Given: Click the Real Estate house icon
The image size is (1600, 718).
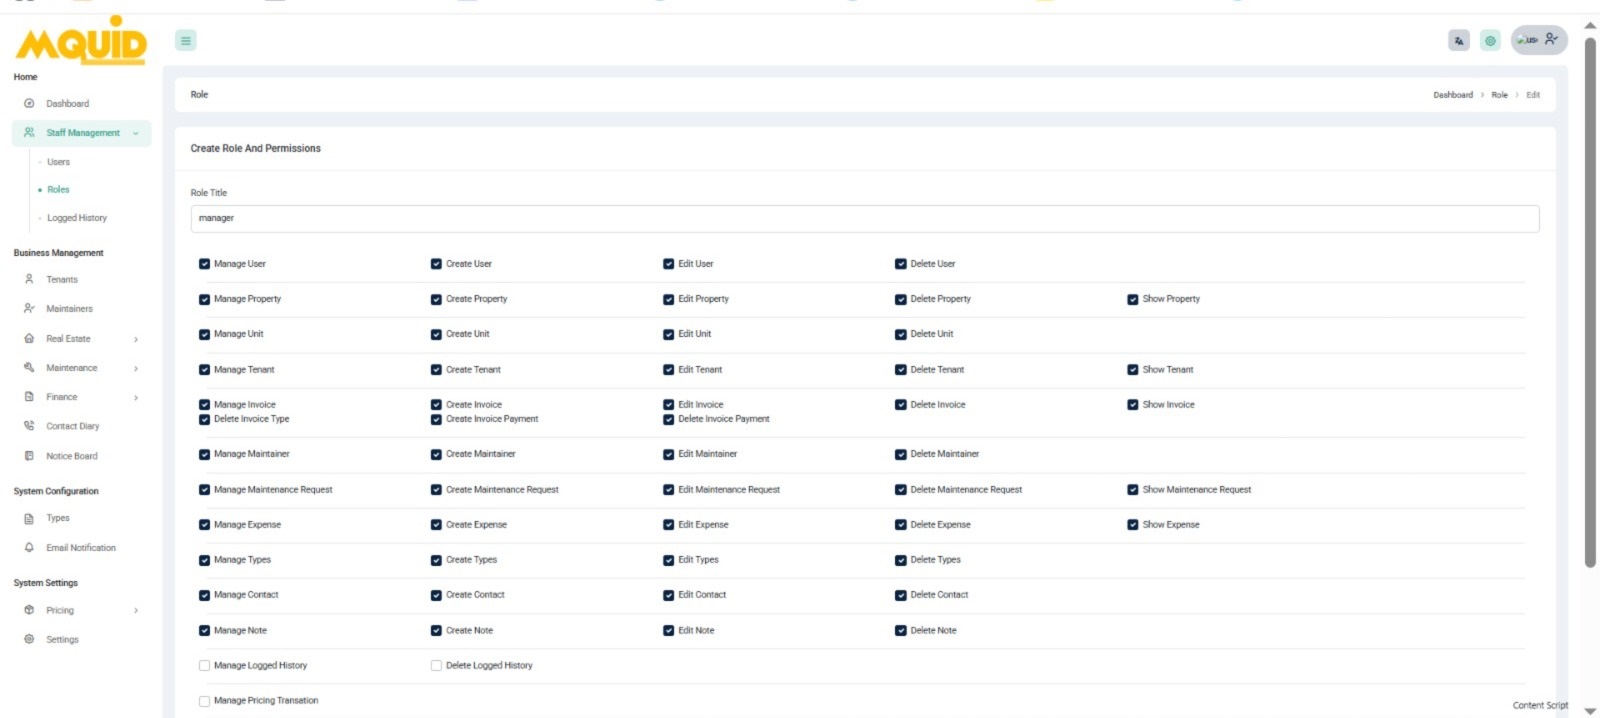Looking at the screenshot, I should coord(29,338).
